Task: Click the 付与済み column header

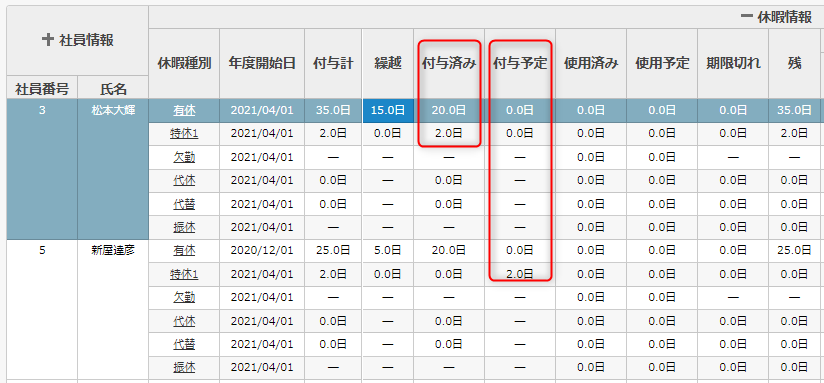Action: tap(449, 64)
